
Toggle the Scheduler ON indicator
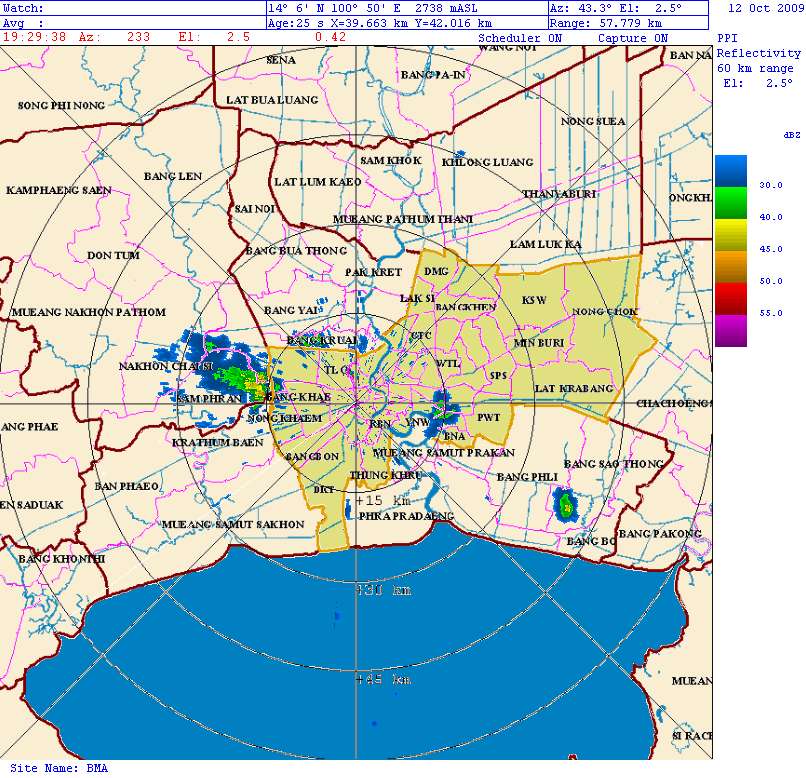pos(521,38)
